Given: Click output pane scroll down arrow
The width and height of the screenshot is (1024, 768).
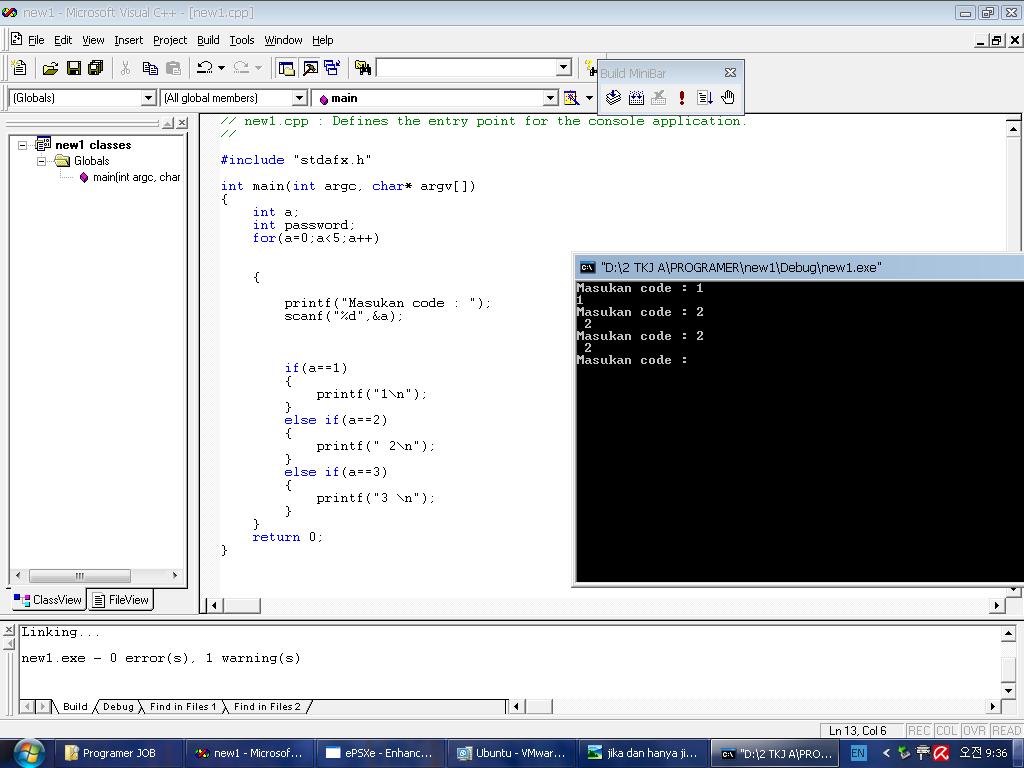Looking at the screenshot, I should [1008, 690].
